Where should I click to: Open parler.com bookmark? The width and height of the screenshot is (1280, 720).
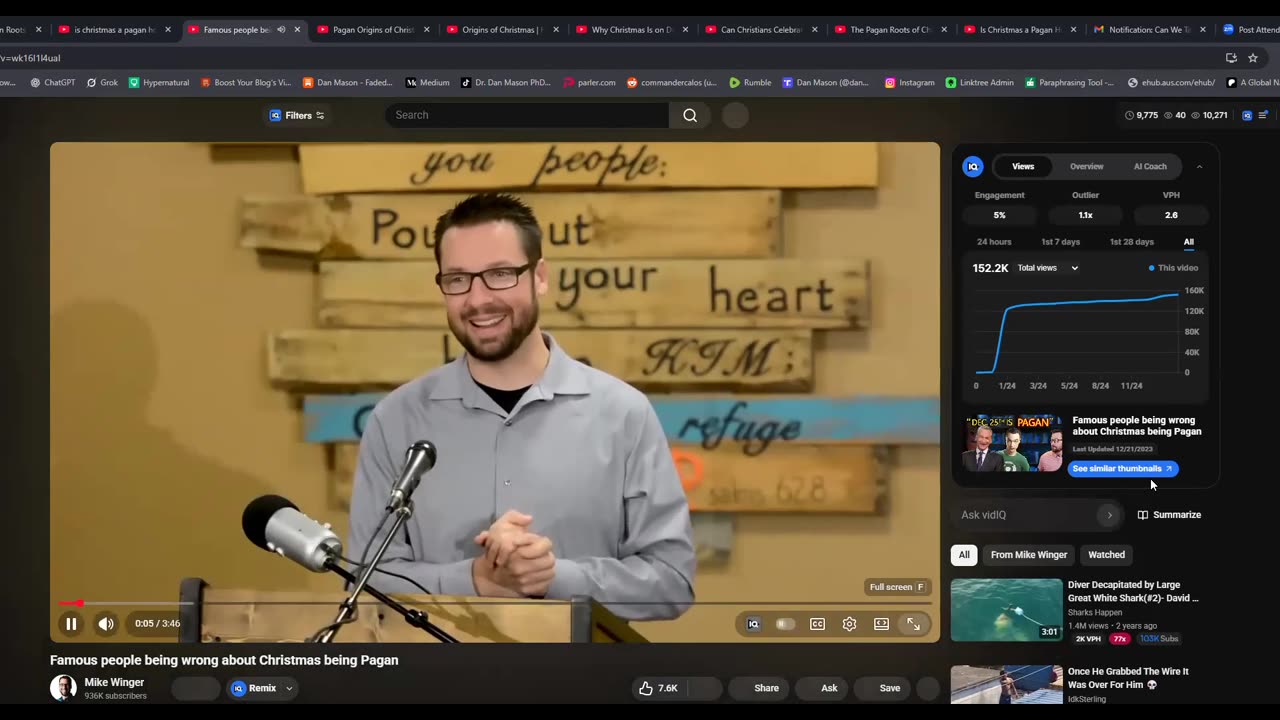[x=589, y=83]
